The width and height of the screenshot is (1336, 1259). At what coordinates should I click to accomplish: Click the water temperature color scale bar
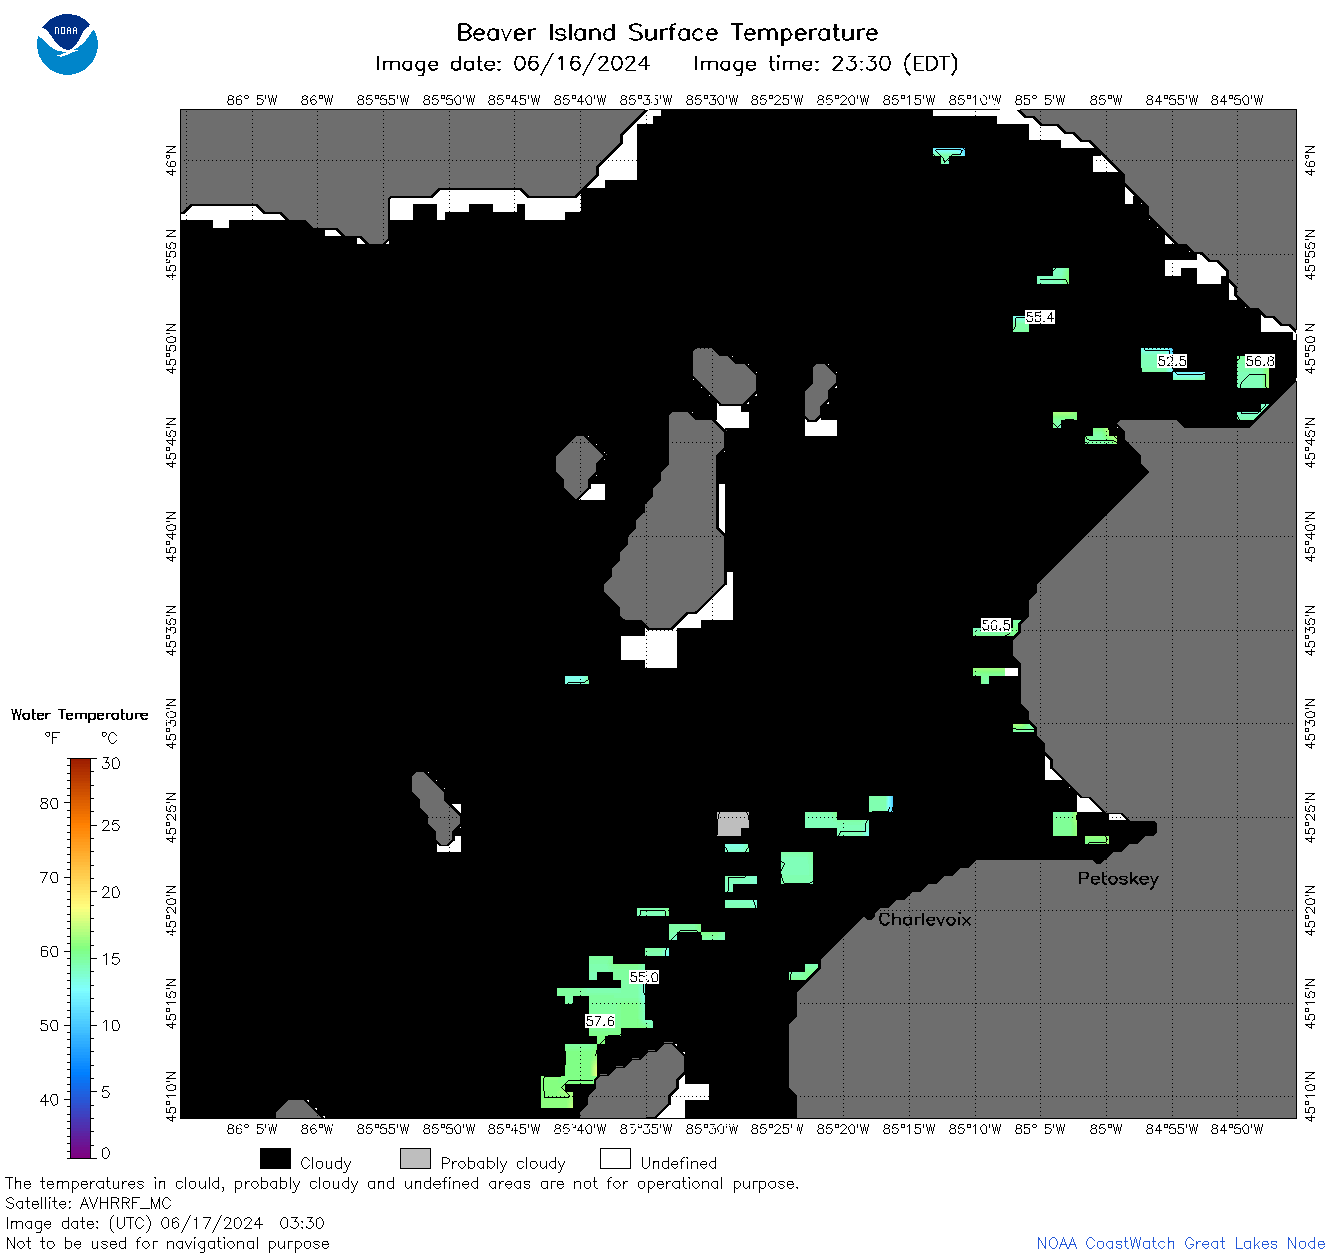click(81, 958)
